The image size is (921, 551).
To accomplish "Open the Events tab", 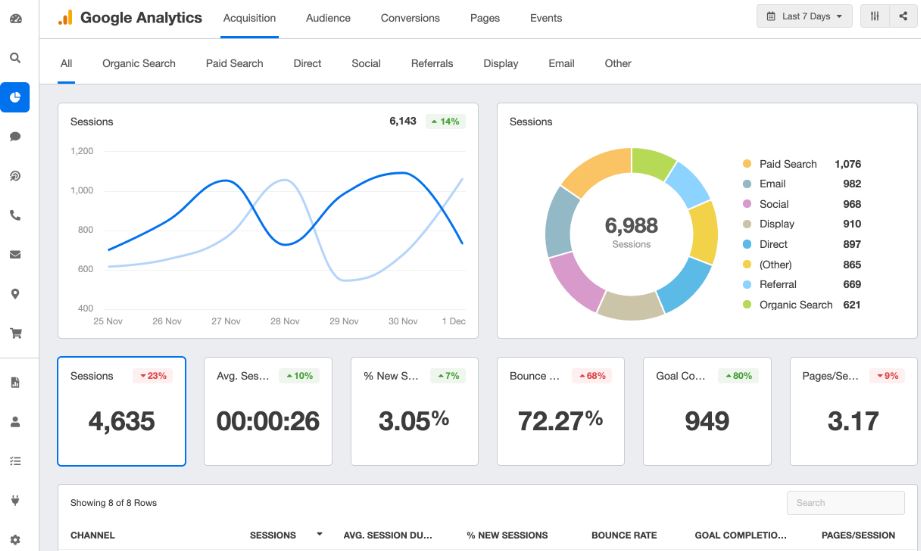I will pos(546,18).
